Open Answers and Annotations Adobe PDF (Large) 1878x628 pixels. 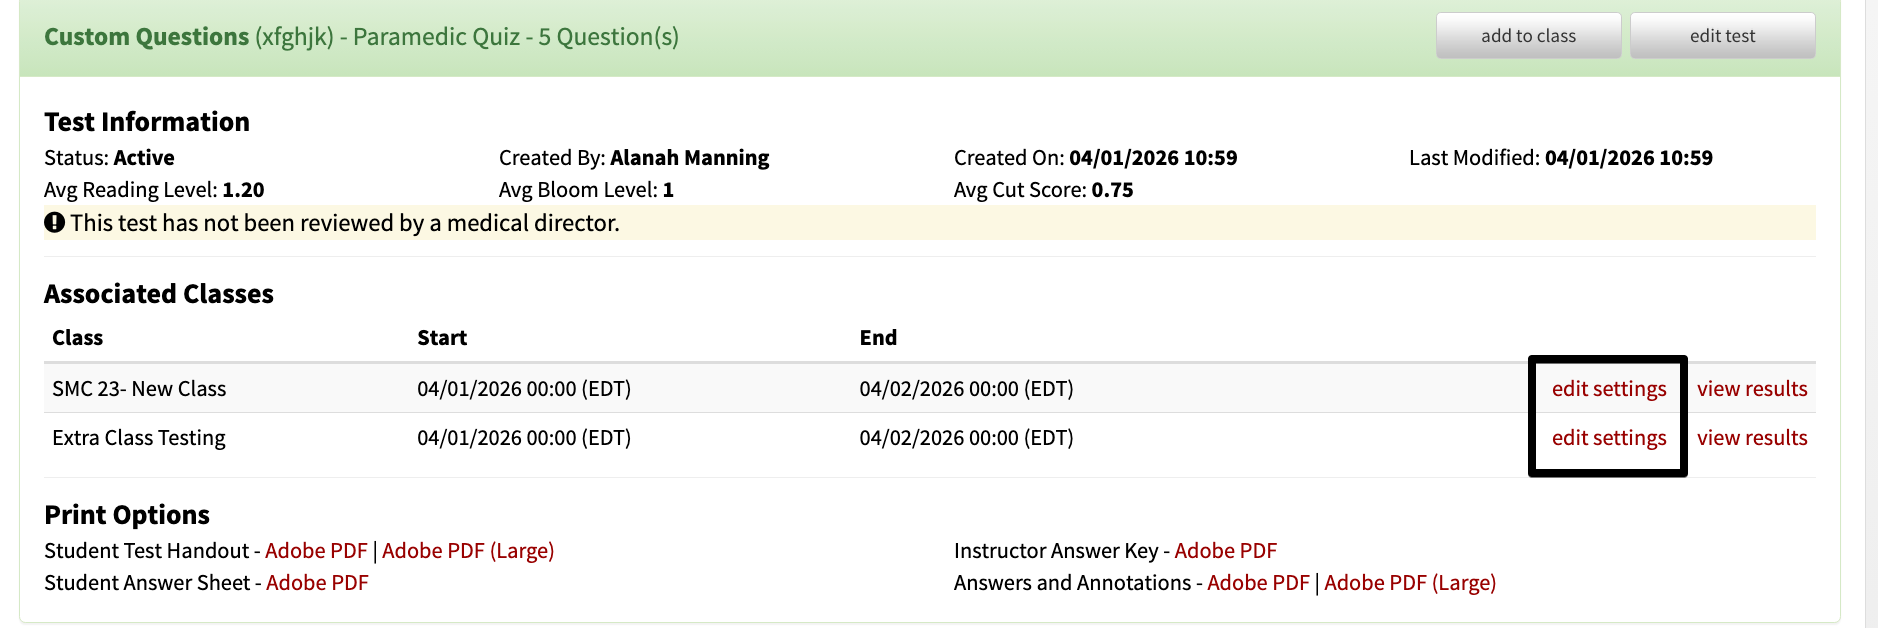pyautogui.click(x=1410, y=583)
